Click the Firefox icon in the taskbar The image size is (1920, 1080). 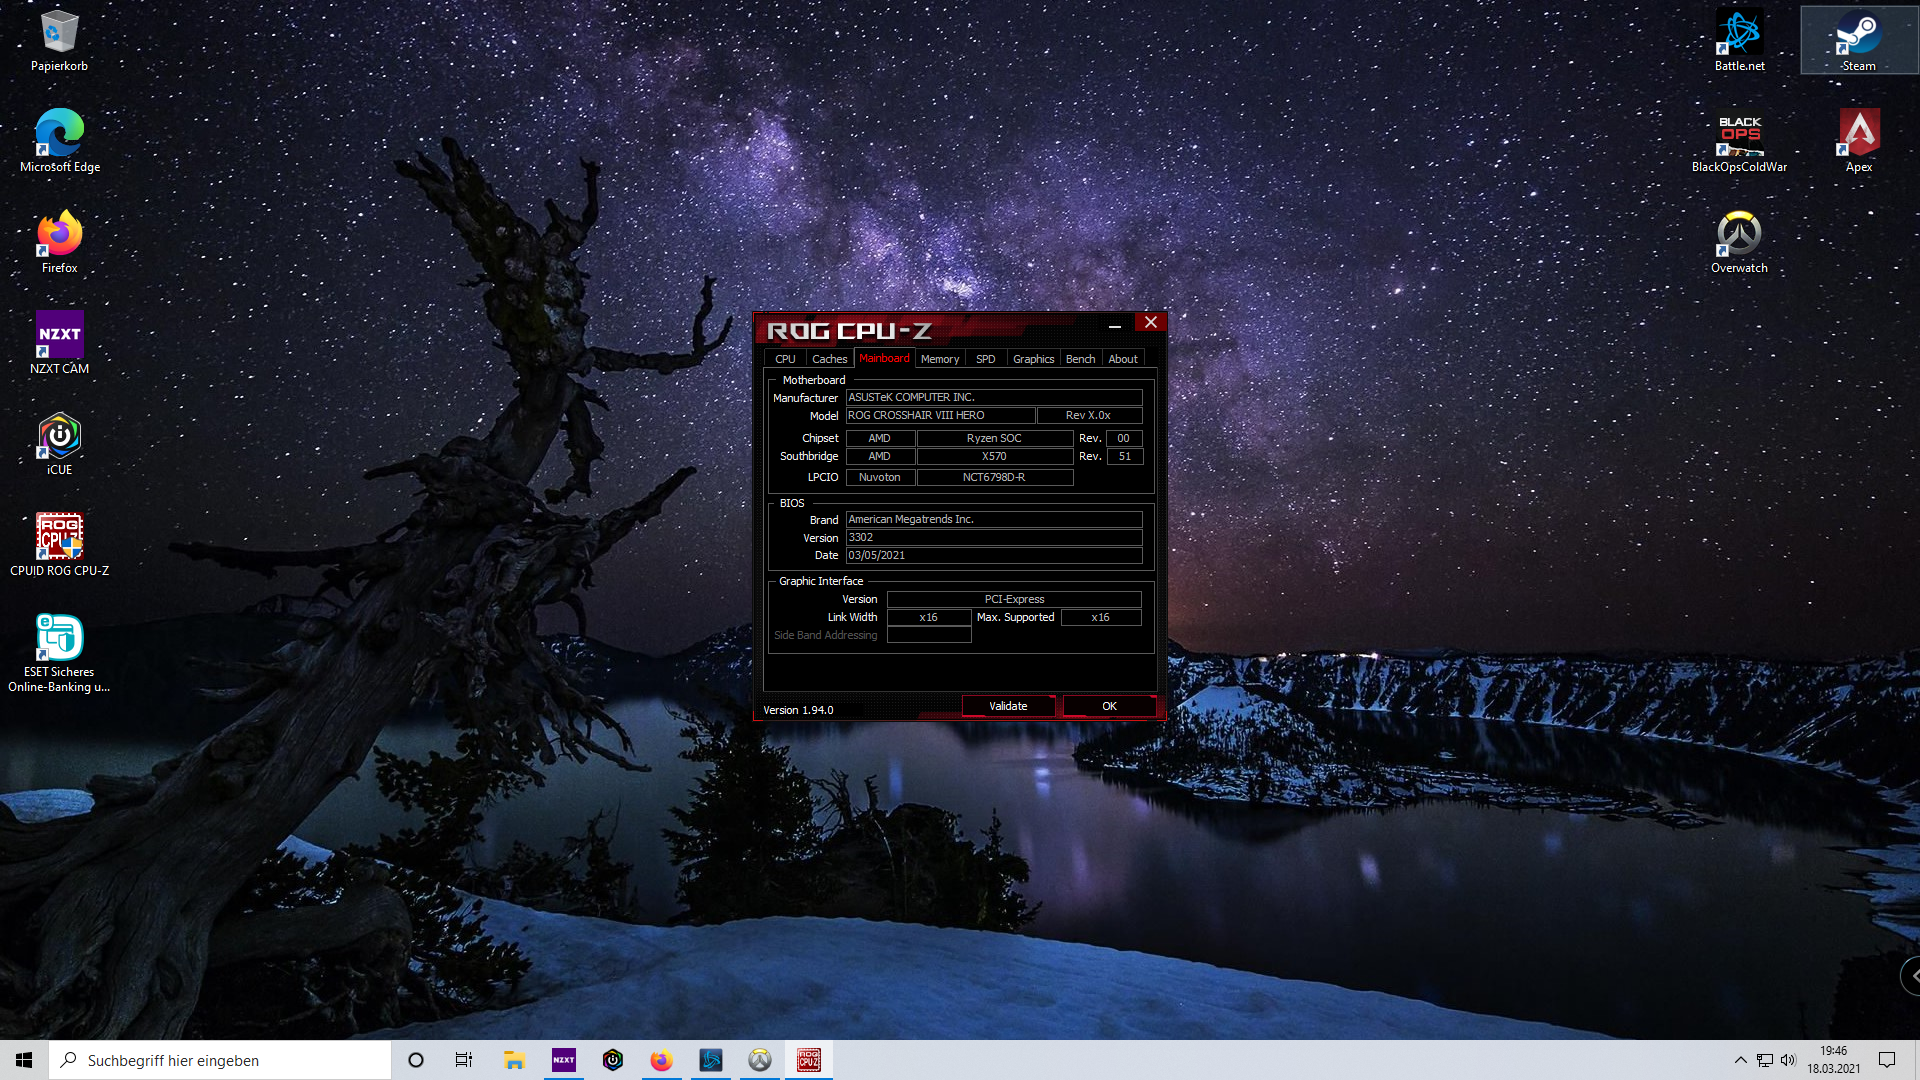click(x=661, y=1060)
